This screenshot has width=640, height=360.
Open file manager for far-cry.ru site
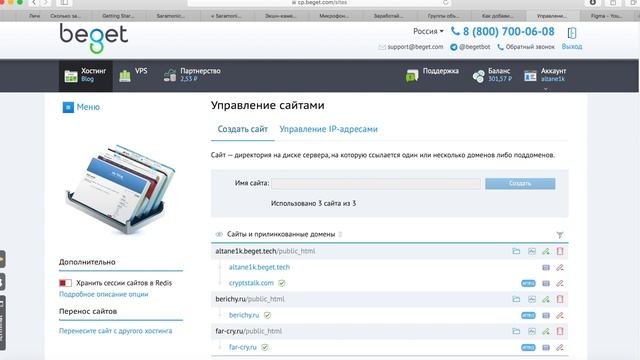pyautogui.click(x=516, y=331)
